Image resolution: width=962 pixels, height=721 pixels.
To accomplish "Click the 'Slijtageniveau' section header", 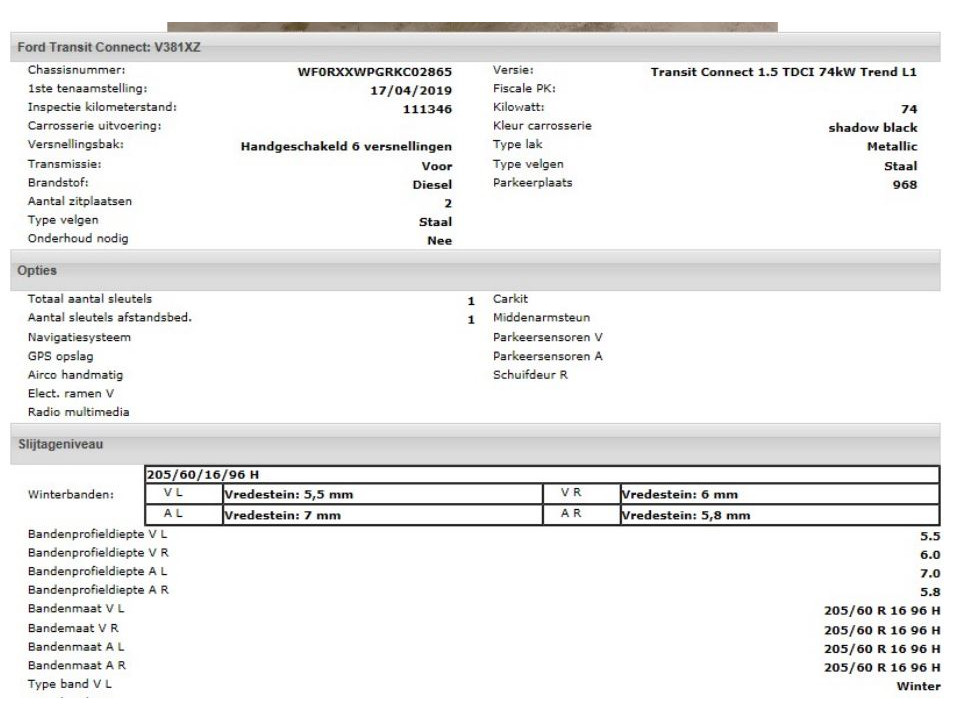I will 475,444.
